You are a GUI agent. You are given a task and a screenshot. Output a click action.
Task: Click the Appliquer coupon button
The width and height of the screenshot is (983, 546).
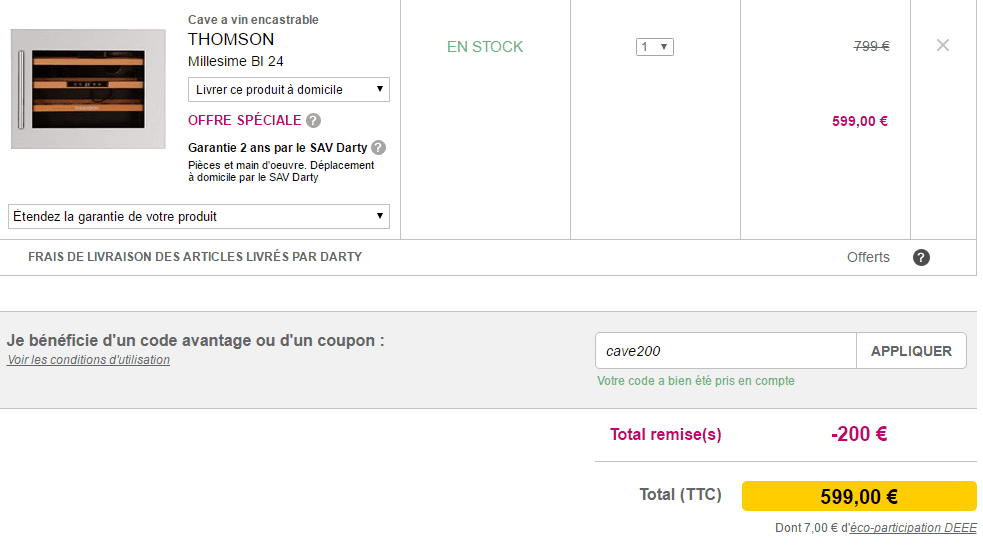click(x=911, y=351)
